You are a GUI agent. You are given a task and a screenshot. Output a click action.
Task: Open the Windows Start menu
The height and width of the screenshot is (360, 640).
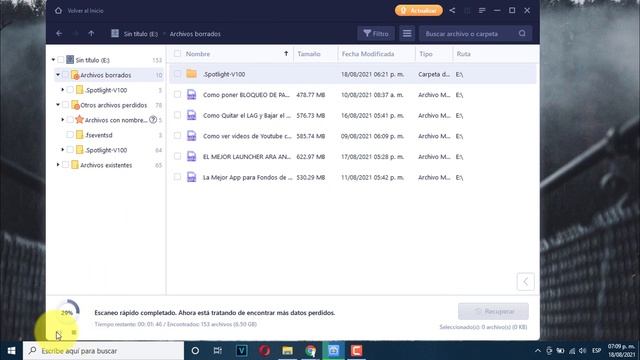coord(11,351)
